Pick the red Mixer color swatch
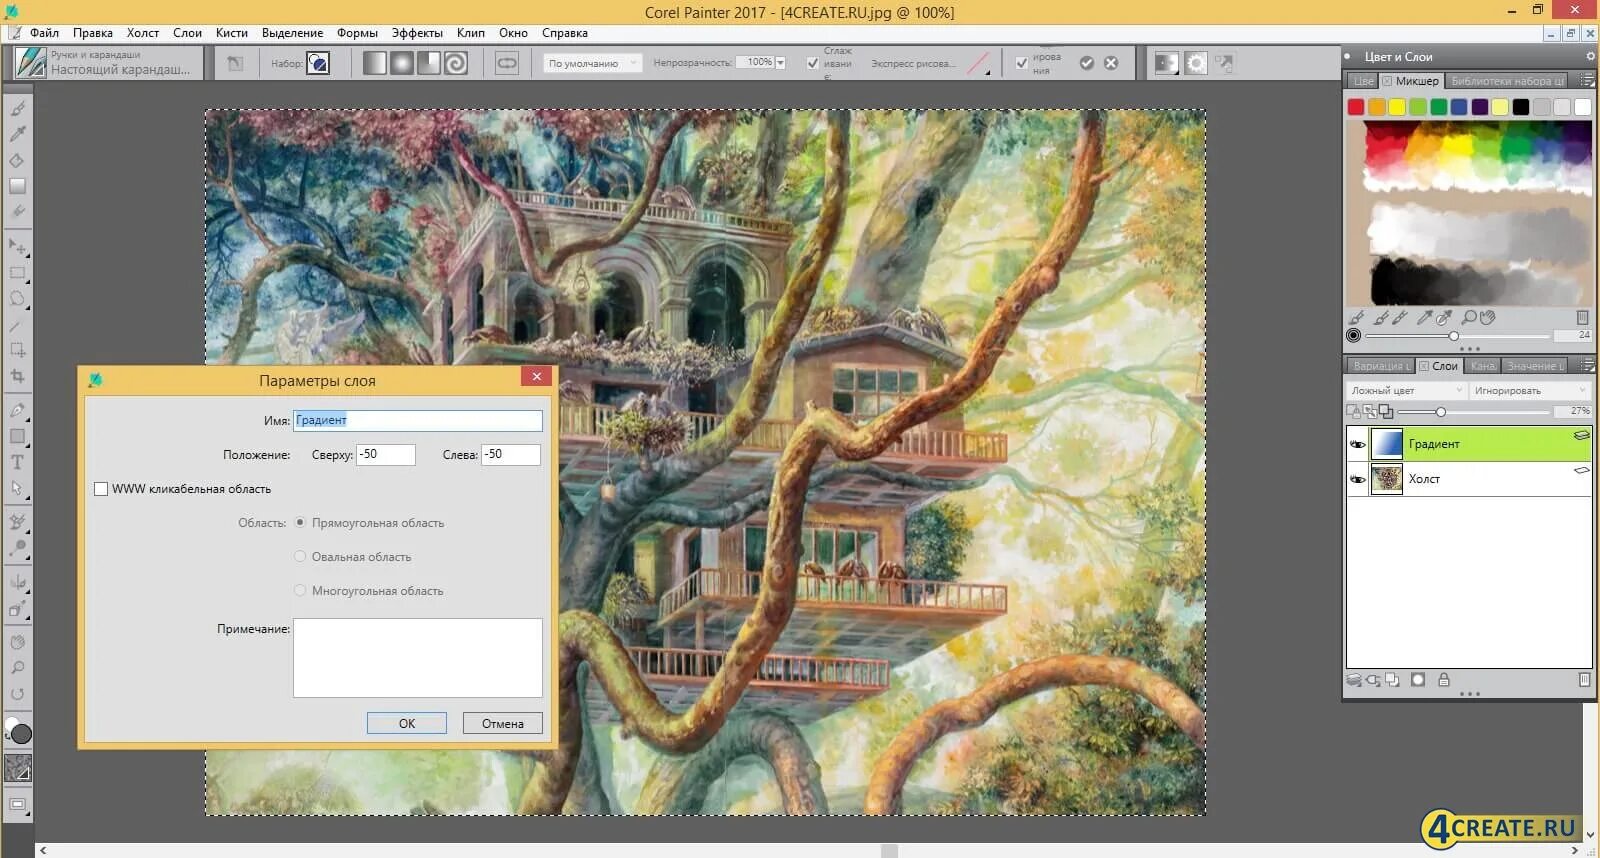 click(x=1356, y=107)
